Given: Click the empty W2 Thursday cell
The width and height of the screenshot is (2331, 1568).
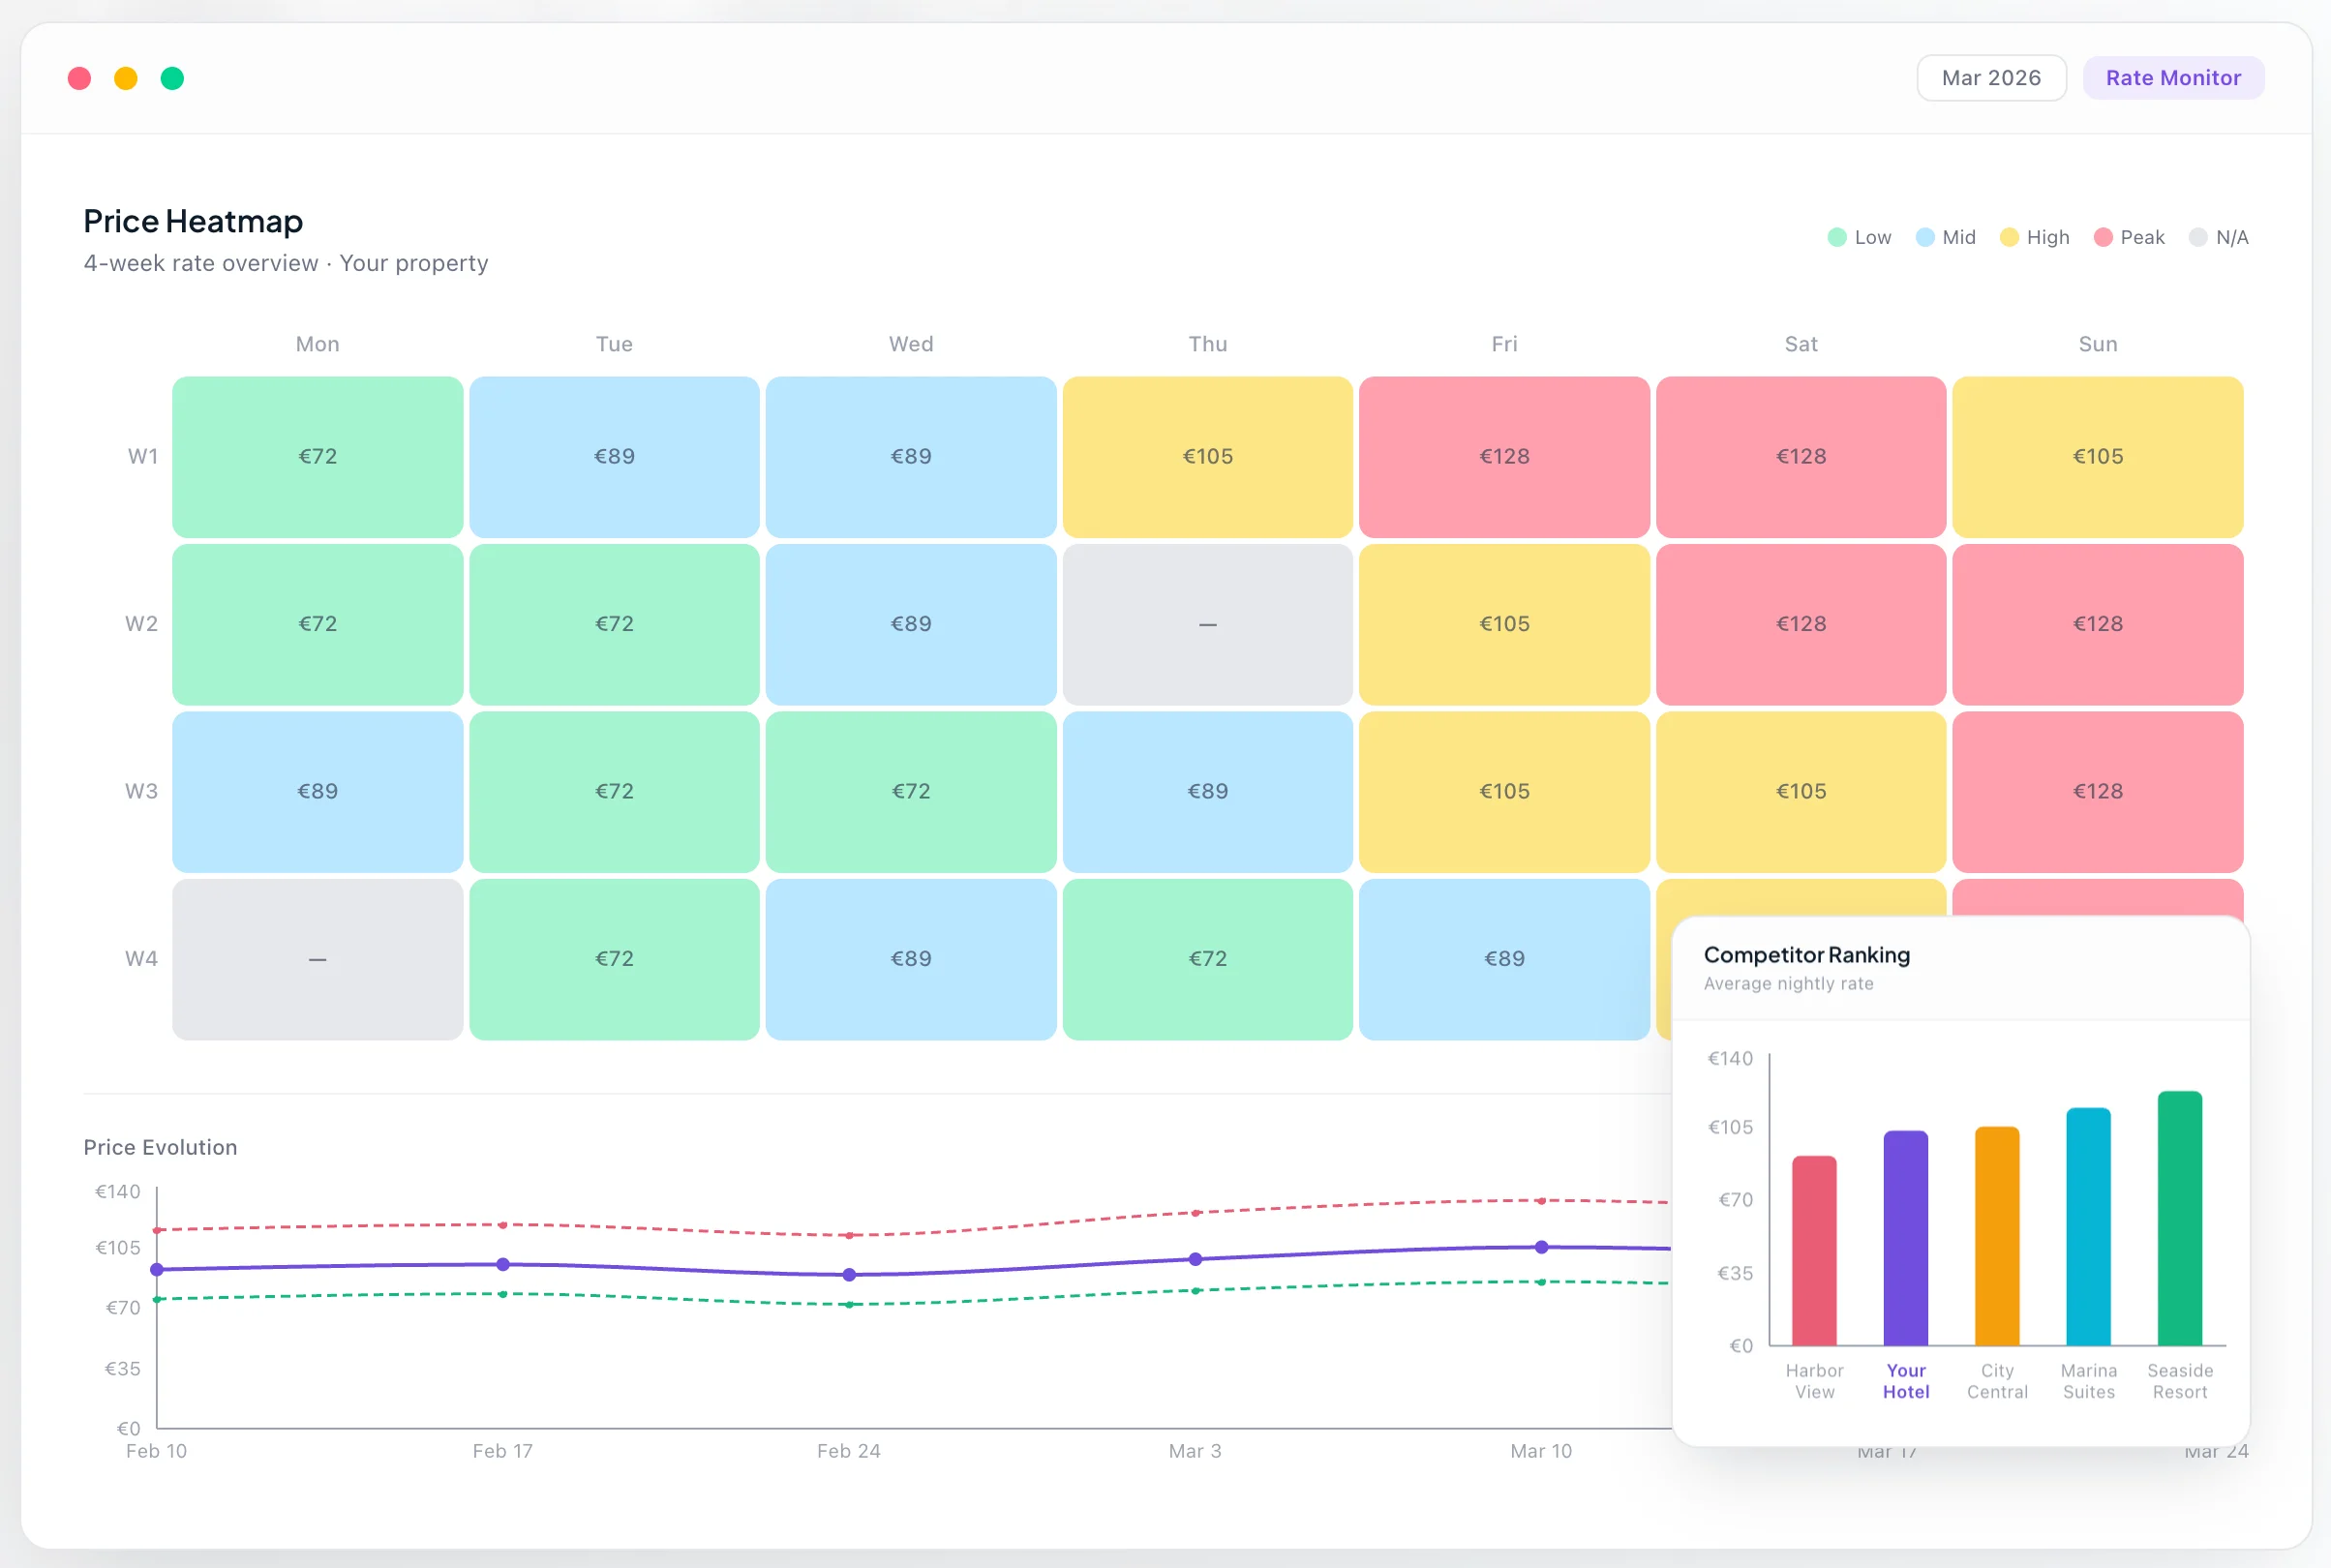Looking at the screenshot, I should (x=1207, y=624).
